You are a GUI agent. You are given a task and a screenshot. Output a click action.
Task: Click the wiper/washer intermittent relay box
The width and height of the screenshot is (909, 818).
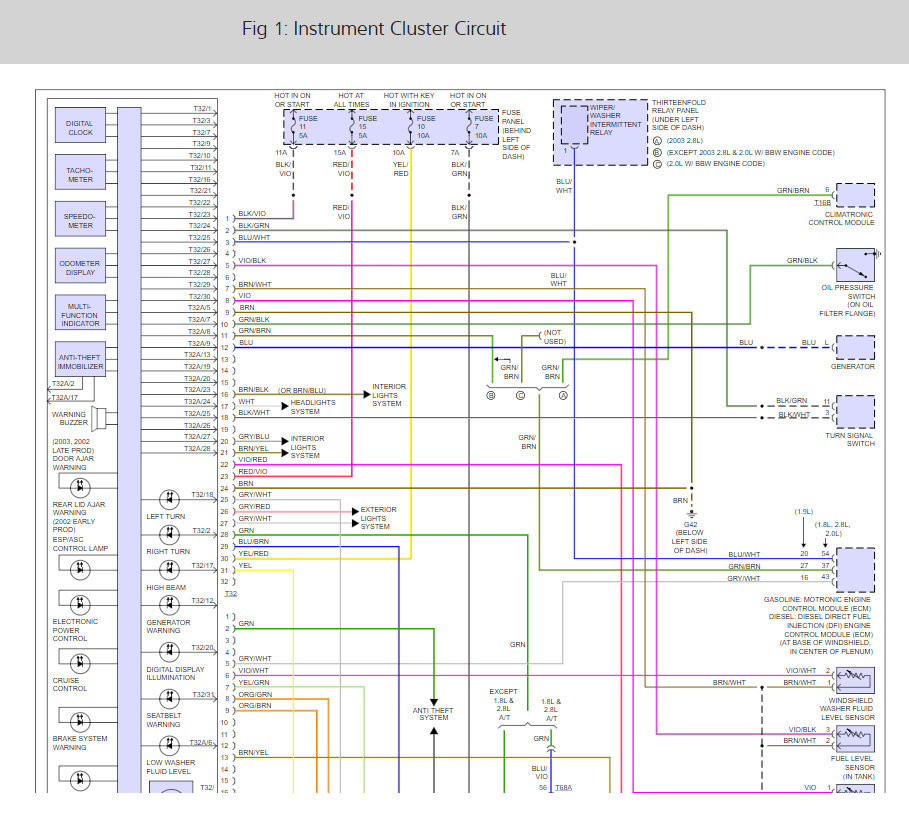click(575, 125)
